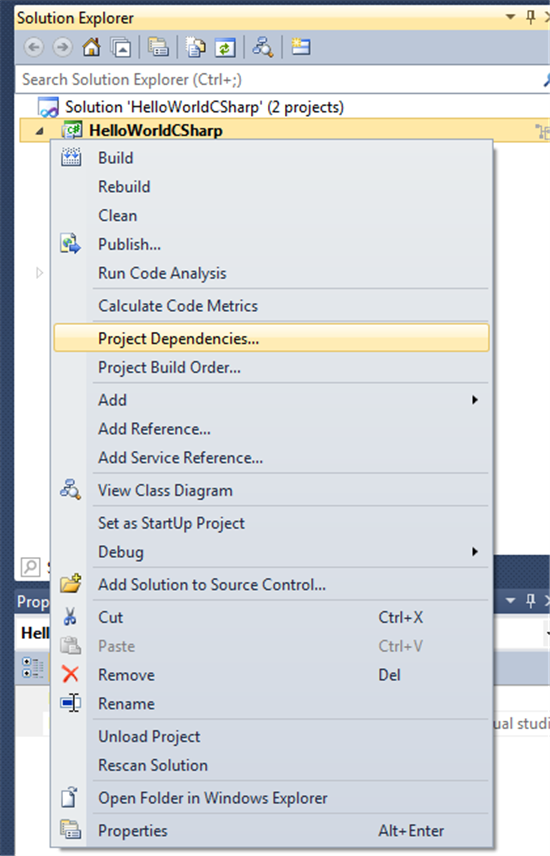Click the Show All Files toolbar icon

196,47
